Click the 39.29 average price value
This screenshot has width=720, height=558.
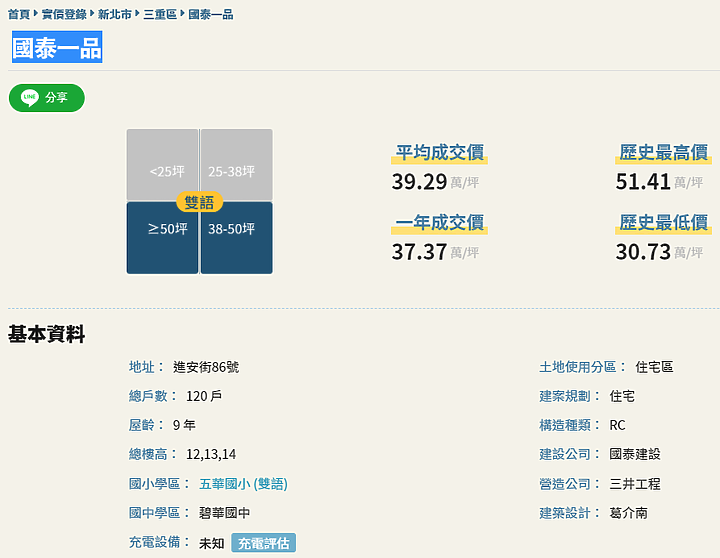pos(419,181)
